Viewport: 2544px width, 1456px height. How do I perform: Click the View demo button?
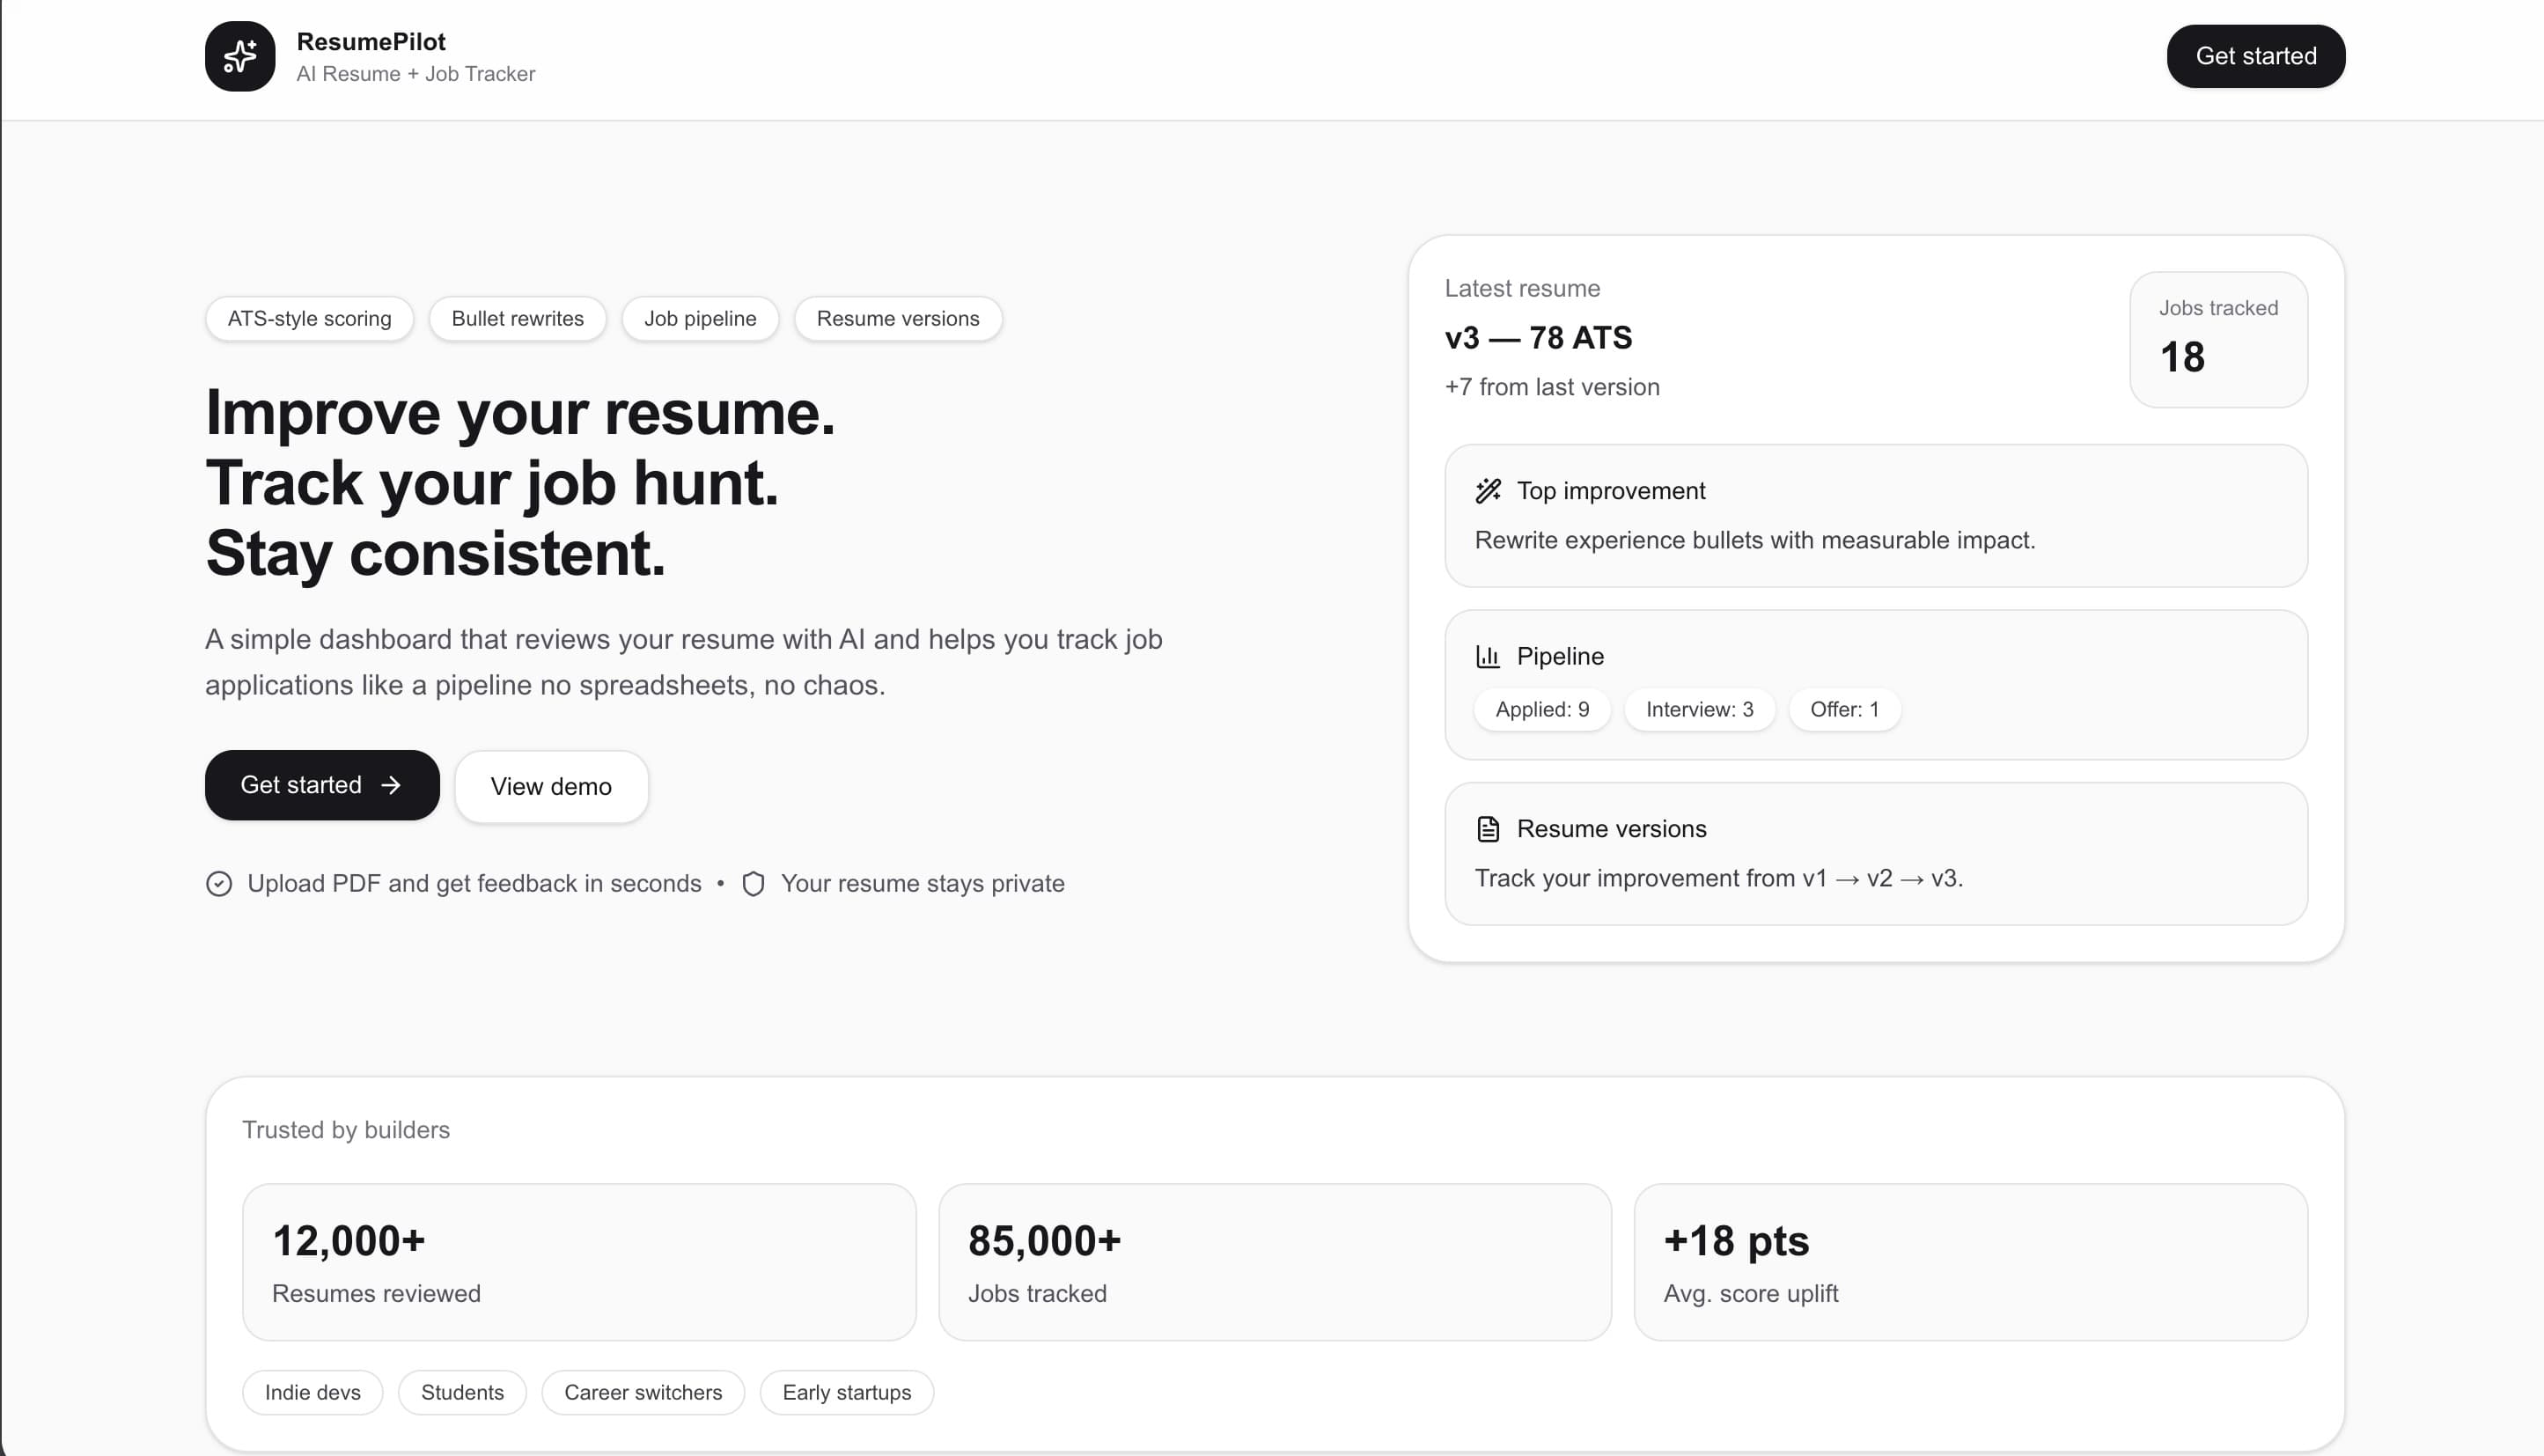tap(551, 786)
